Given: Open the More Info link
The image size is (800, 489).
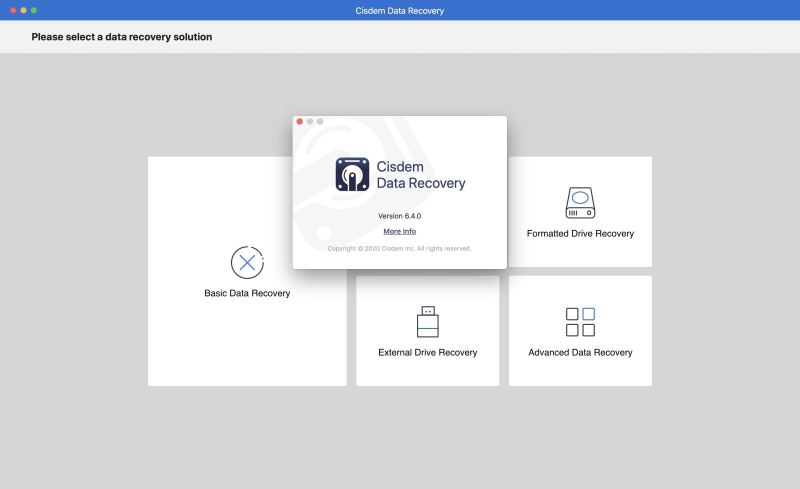Looking at the screenshot, I should [x=399, y=231].
